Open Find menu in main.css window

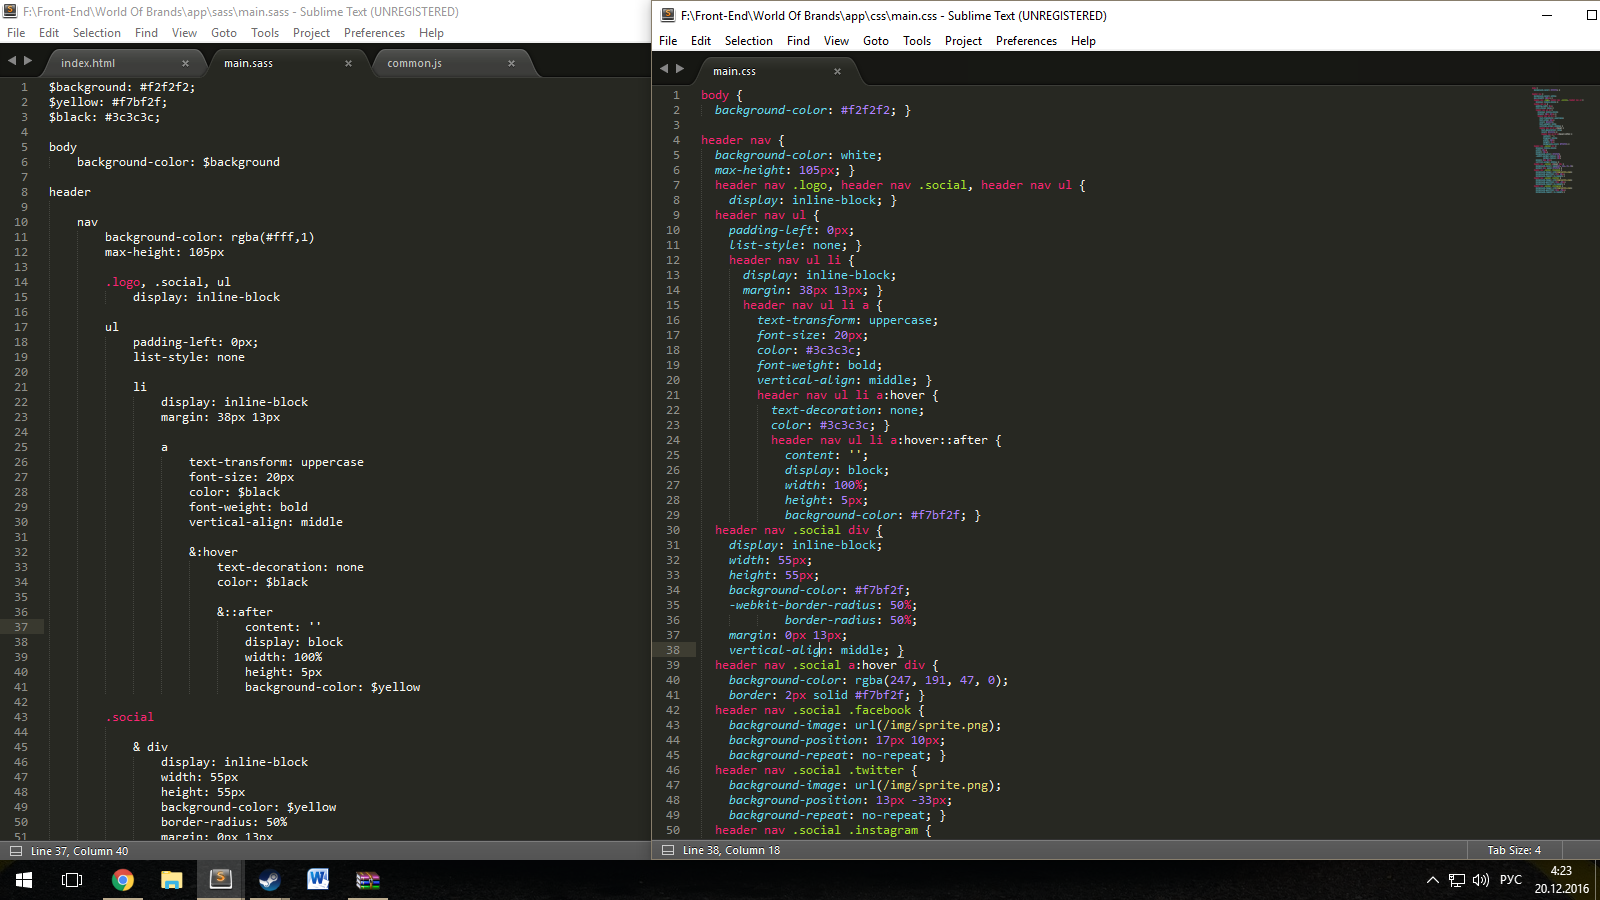tap(798, 41)
